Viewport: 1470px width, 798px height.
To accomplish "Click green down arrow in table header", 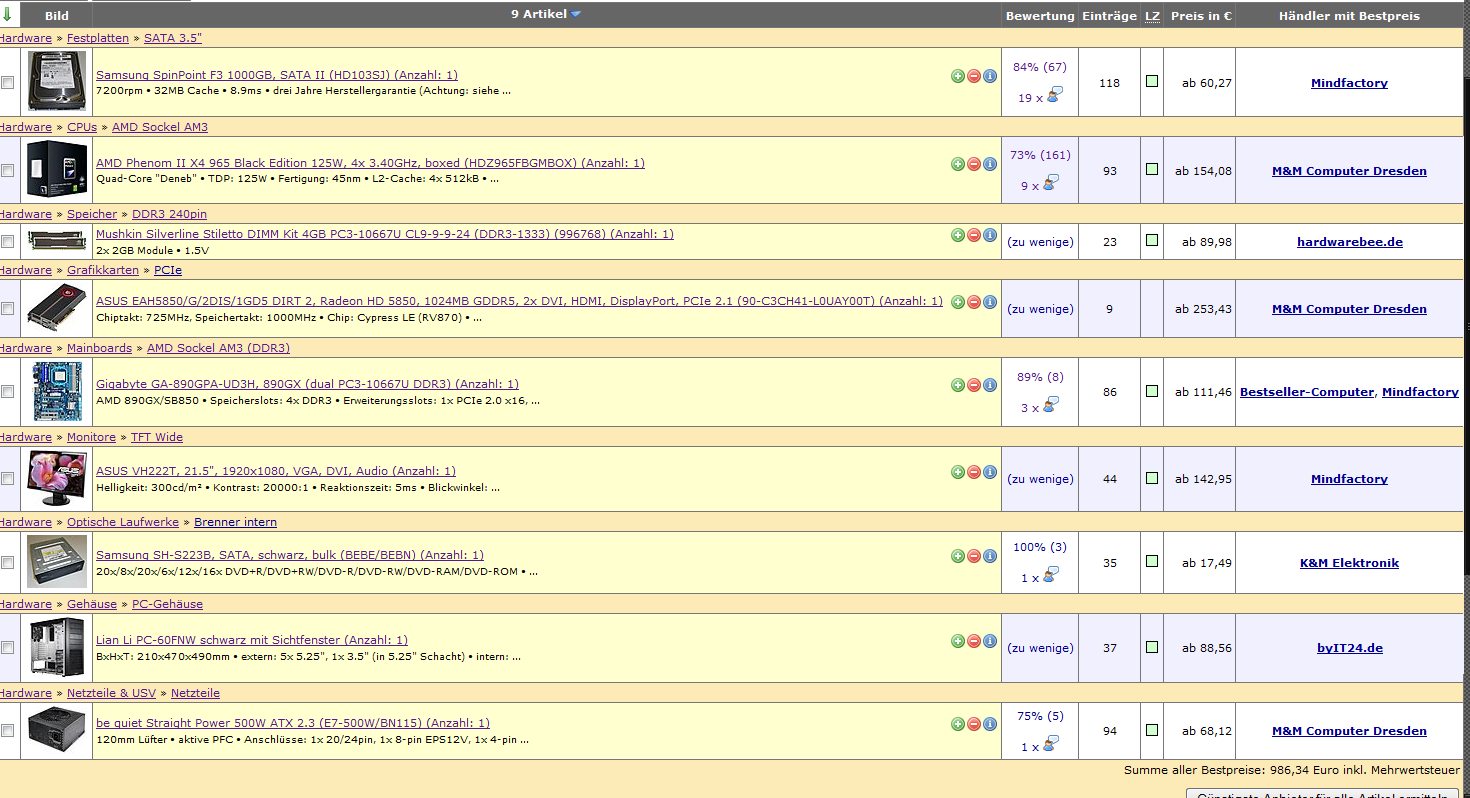I will [7, 15].
